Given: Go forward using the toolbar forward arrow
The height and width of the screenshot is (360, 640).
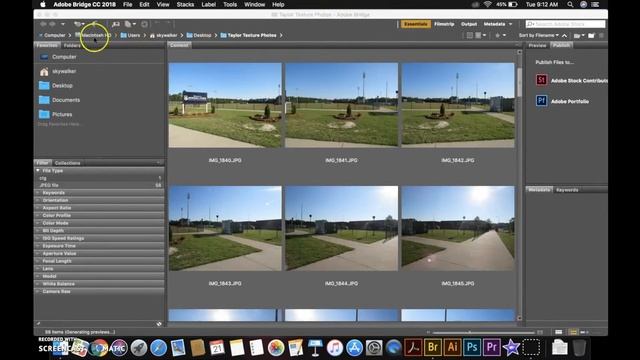Looking at the screenshot, I should (52, 24).
